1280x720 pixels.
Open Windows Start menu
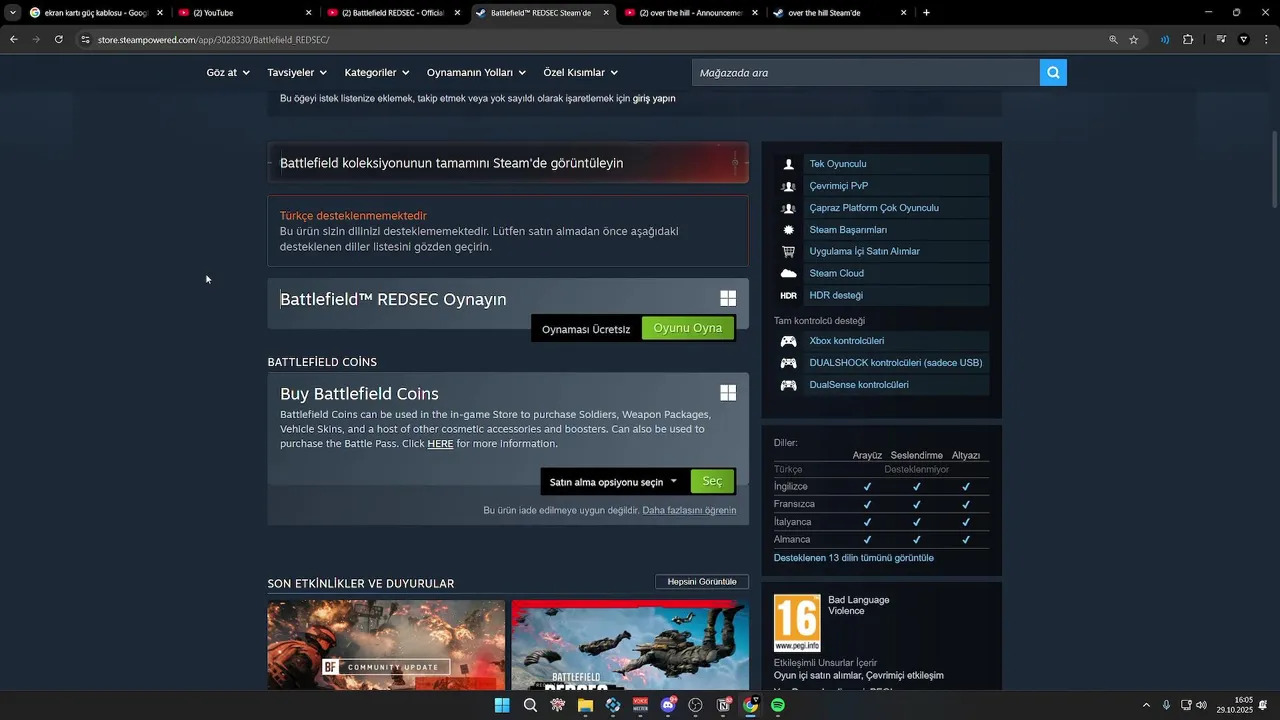[502, 705]
